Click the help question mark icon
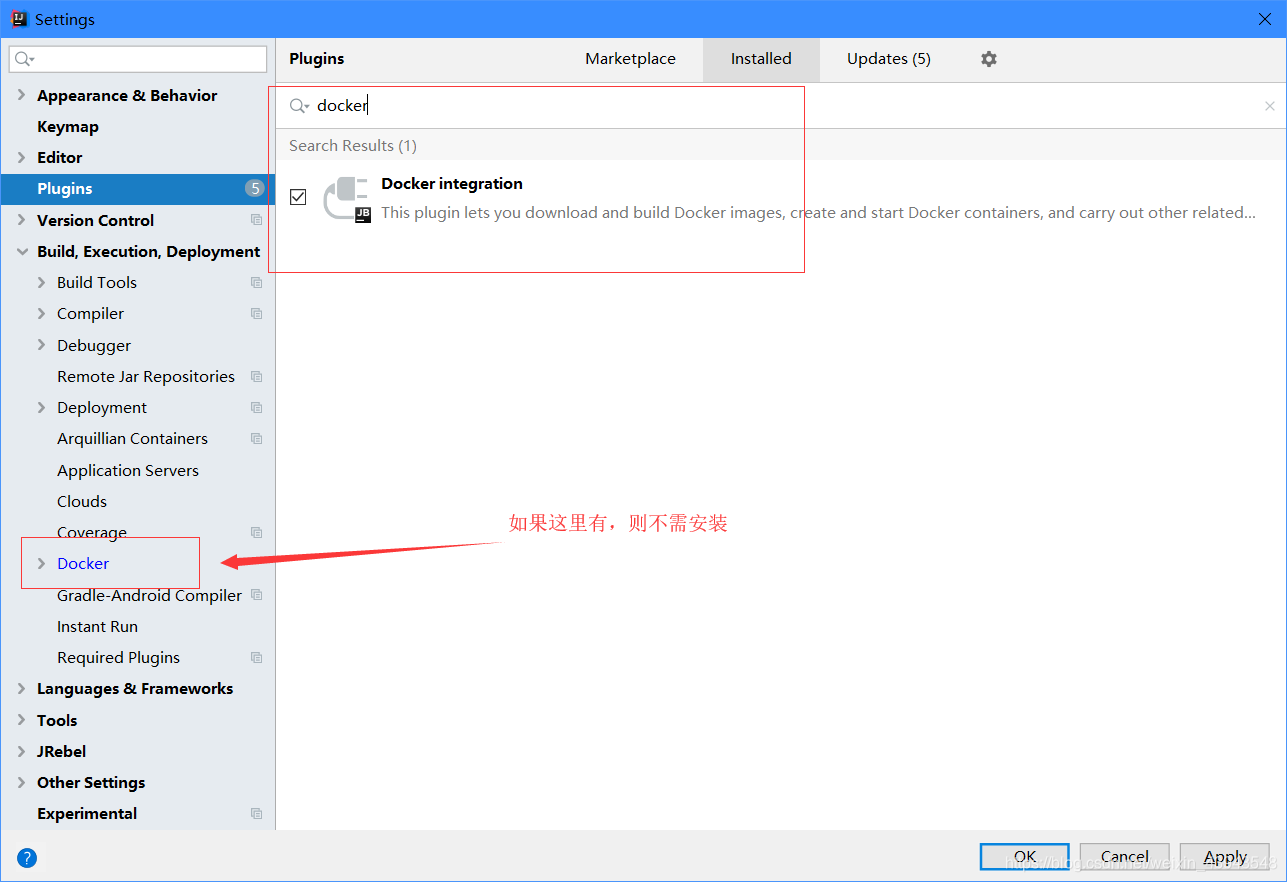 (x=27, y=857)
